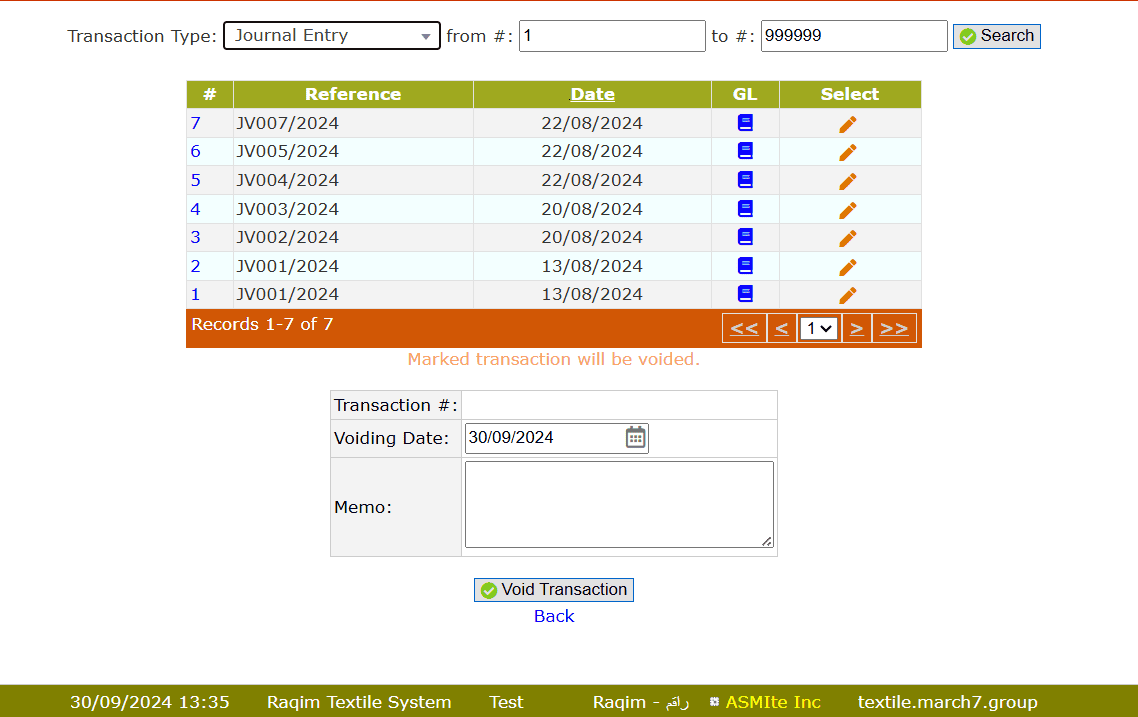This screenshot has height=717, width=1138.
Task: View GL entry for JV002/2024
Action: click(x=745, y=237)
